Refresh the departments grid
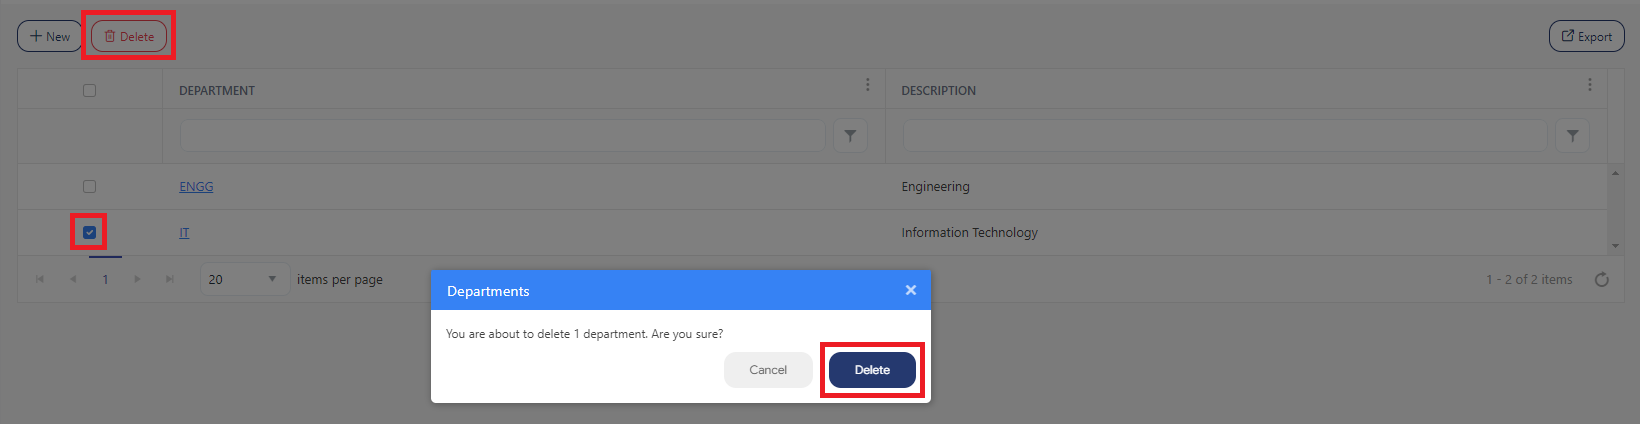The width and height of the screenshot is (1640, 424). point(1601,280)
